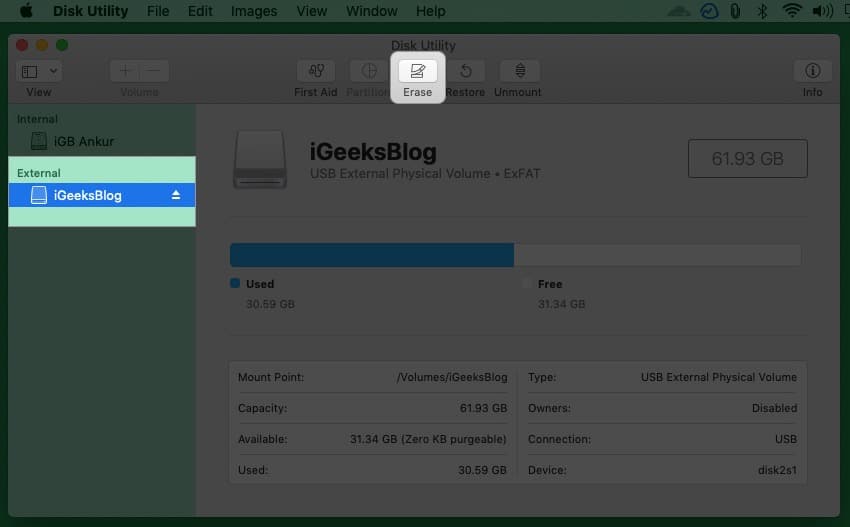Click the circular activity menu bar icon

coord(709,11)
